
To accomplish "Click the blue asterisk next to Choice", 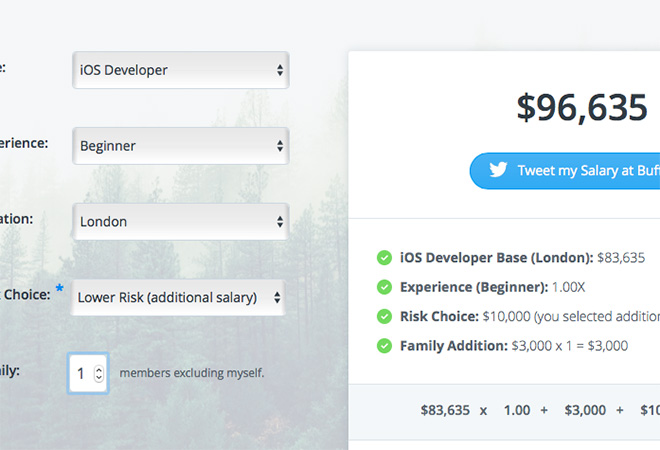I will pyautogui.click(x=60, y=290).
